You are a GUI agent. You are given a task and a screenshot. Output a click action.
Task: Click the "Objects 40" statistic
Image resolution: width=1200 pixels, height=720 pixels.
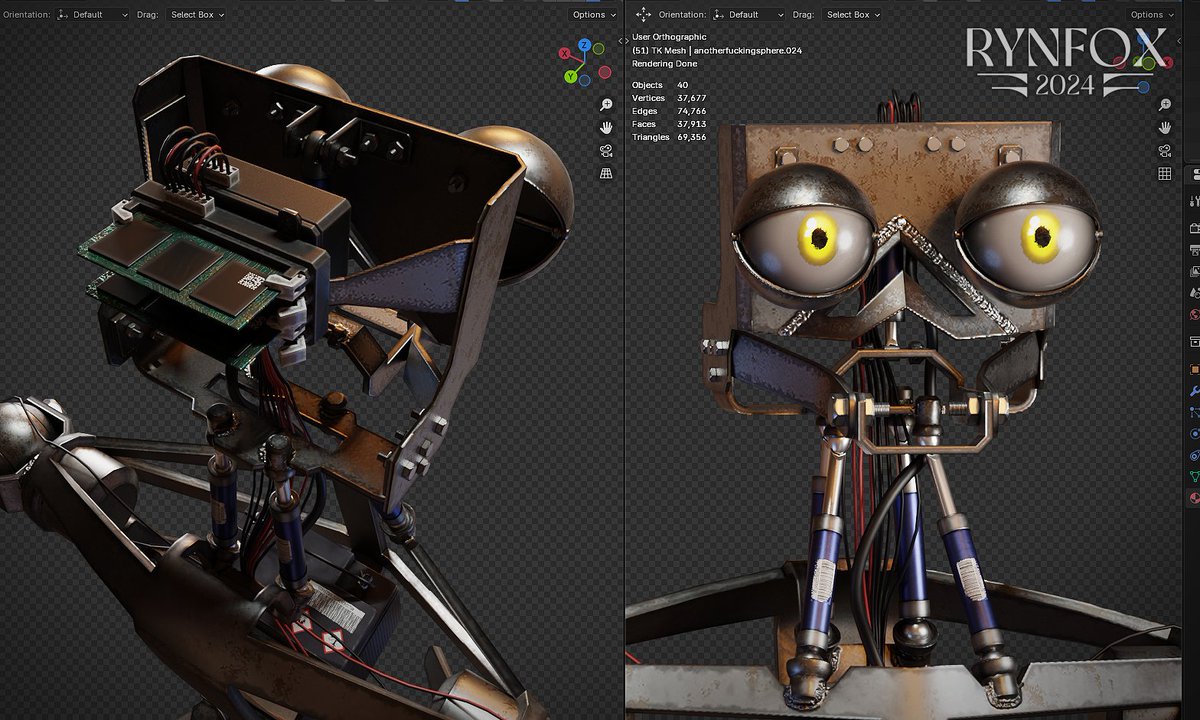(660, 85)
